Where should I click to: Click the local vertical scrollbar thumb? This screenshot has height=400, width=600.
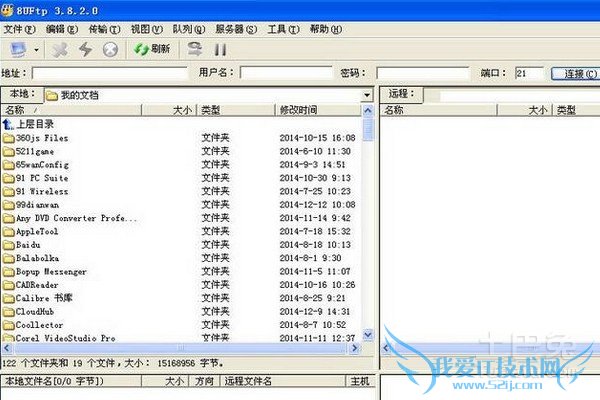click(x=368, y=130)
